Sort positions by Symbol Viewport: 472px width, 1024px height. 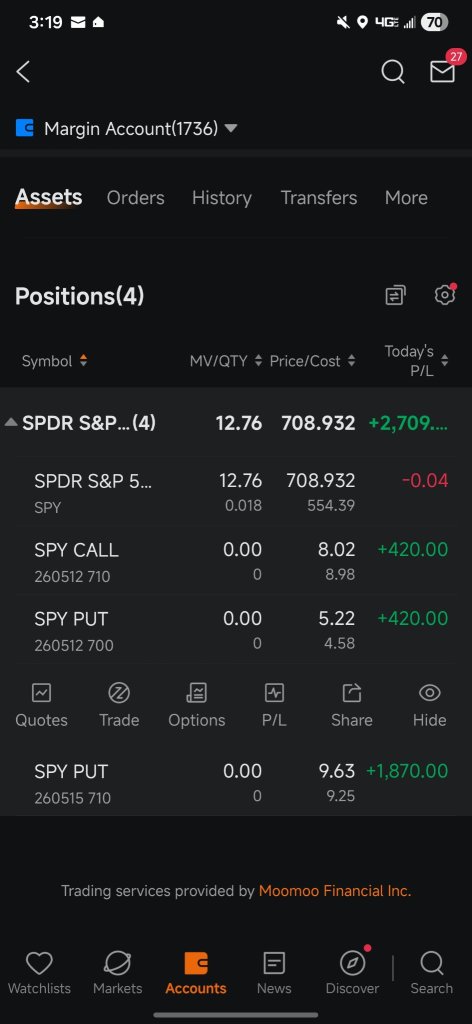pyautogui.click(x=54, y=360)
